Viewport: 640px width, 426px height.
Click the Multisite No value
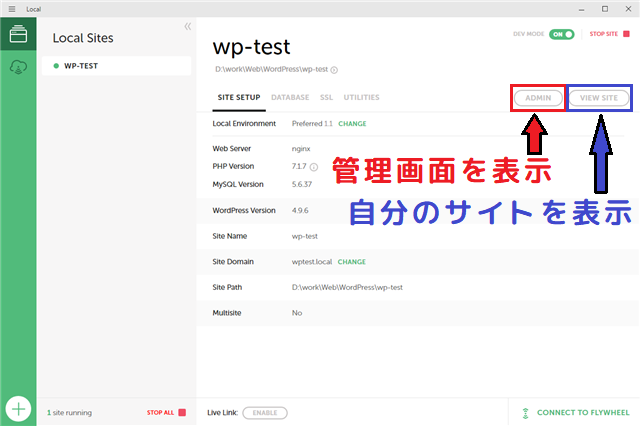click(x=297, y=313)
